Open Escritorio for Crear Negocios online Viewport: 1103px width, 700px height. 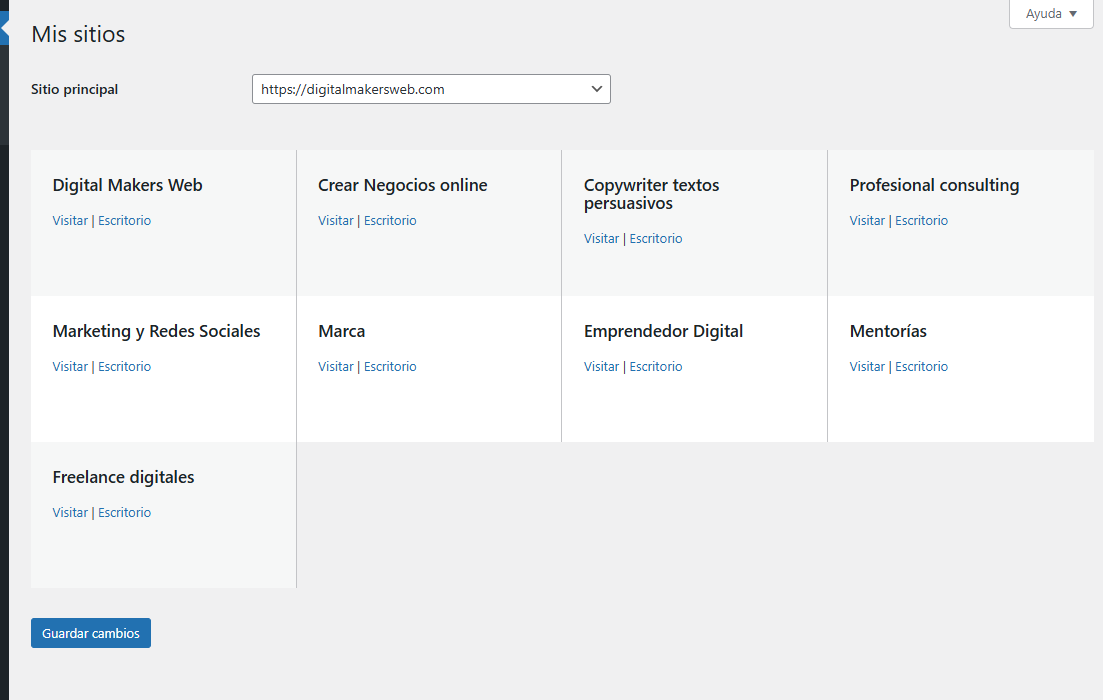tap(390, 220)
